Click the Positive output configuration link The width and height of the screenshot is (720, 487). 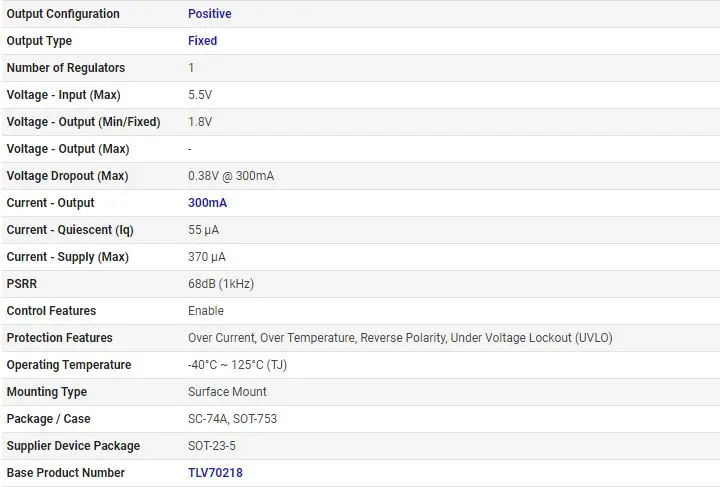pyautogui.click(x=209, y=14)
